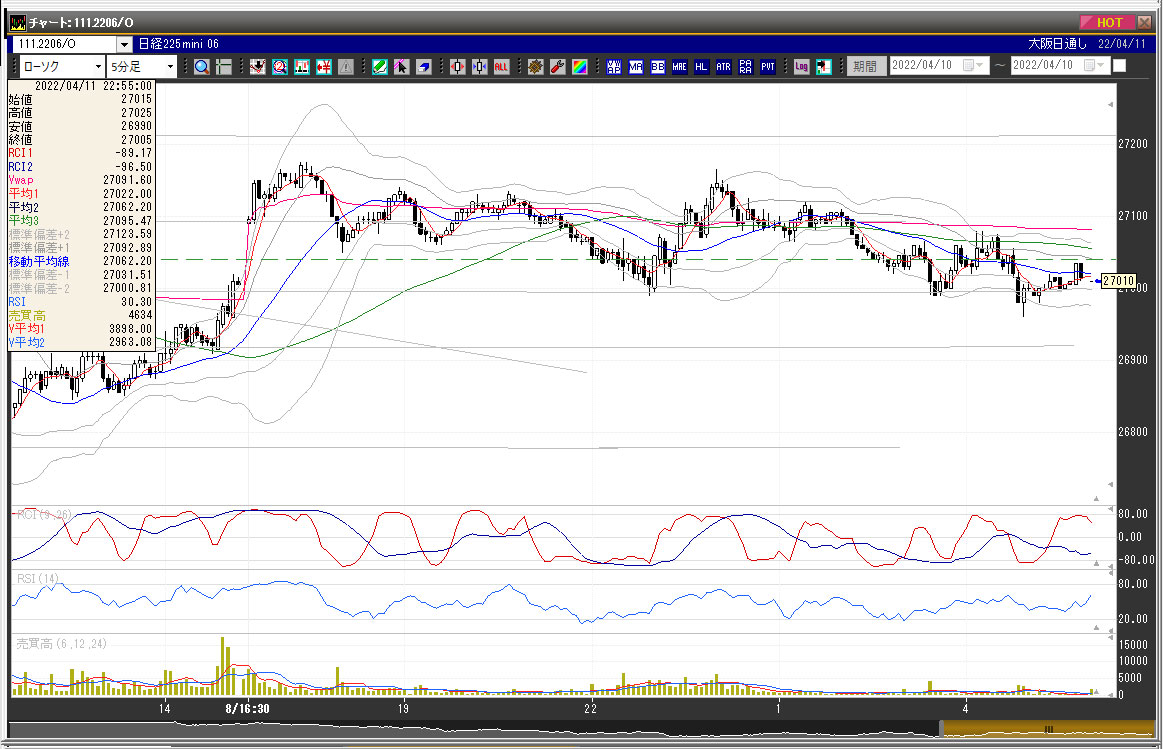Click the red arrow export icon
Image resolution: width=1163 pixels, height=749 pixels.
(x=823, y=67)
